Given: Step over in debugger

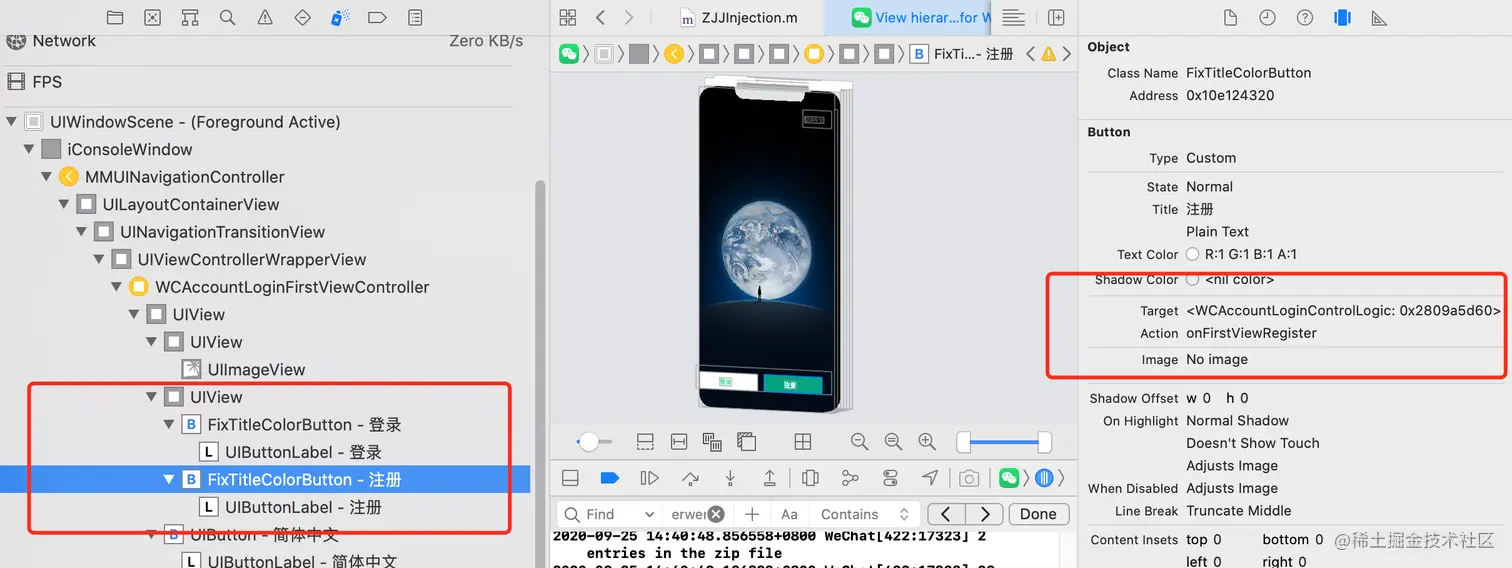Looking at the screenshot, I should [x=690, y=478].
